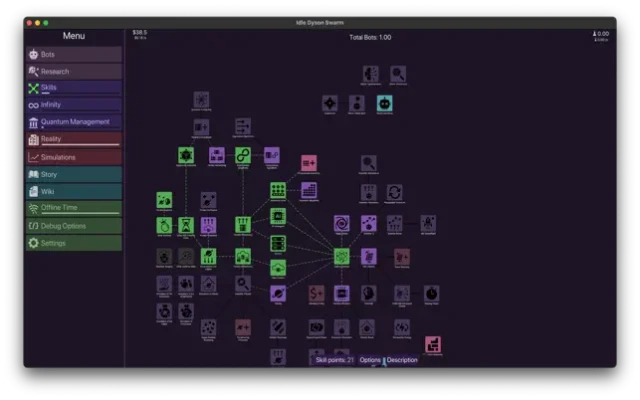Open Settings from the sidebar menu
640x400 pixels.
74,243
